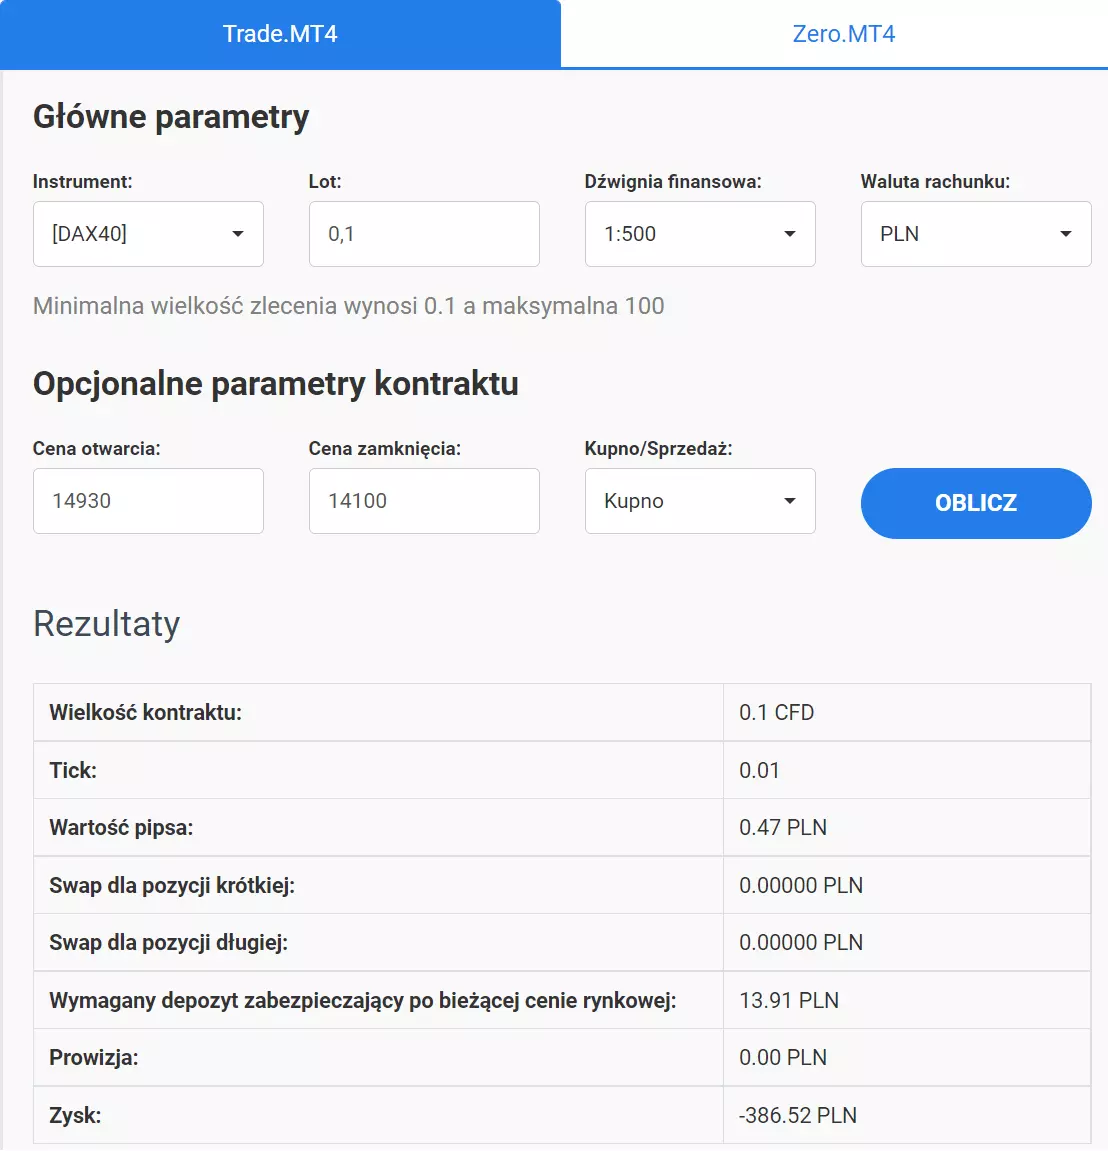Click the Wielkość kontraktu row label
This screenshot has width=1108, height=1151.
[145, 713]
